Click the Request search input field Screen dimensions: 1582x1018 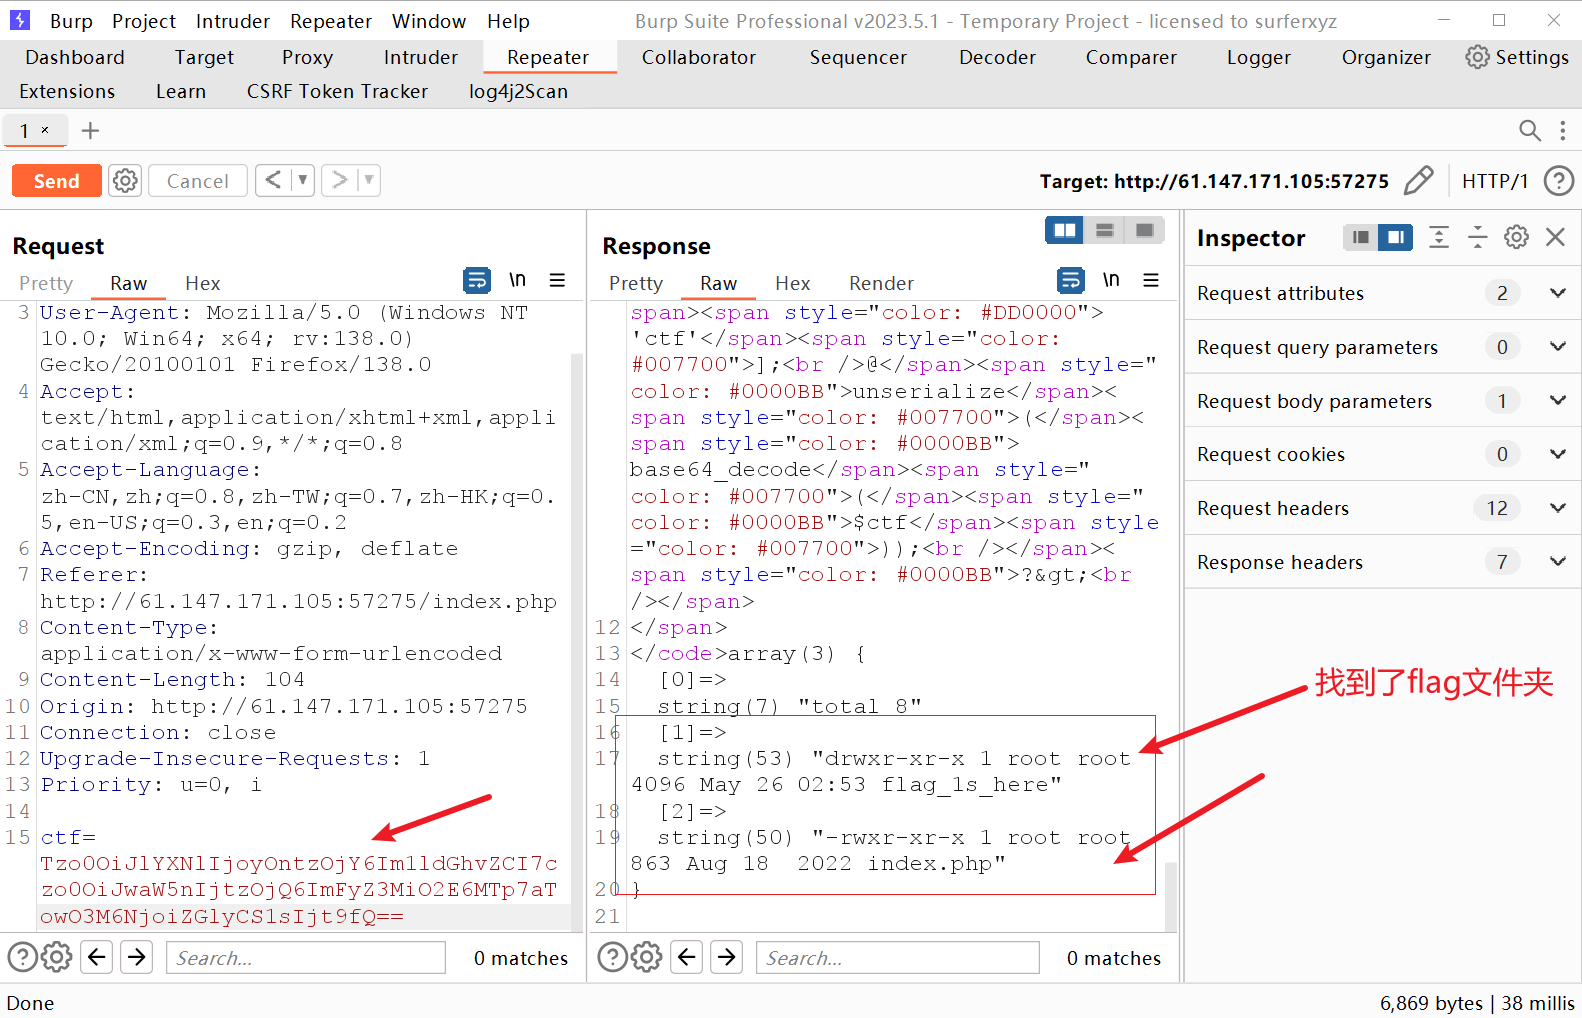point(306,958)
